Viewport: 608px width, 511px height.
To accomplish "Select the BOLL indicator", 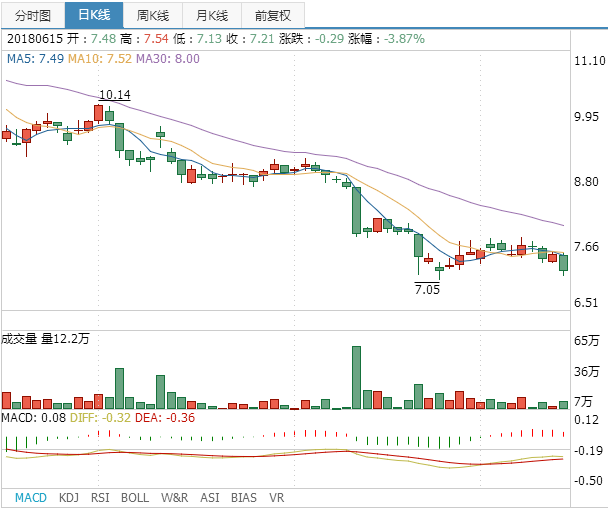I will (x=135, y=497).
